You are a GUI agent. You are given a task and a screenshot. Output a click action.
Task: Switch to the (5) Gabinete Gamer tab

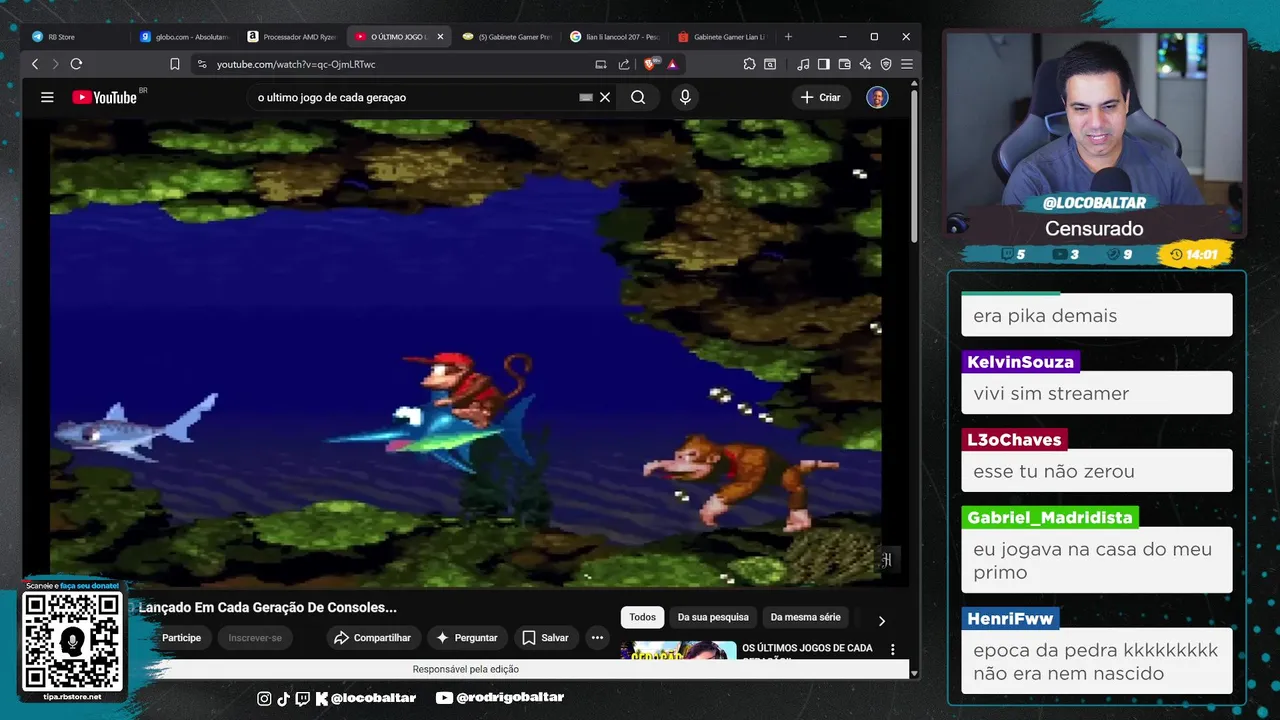pos(506,37)
